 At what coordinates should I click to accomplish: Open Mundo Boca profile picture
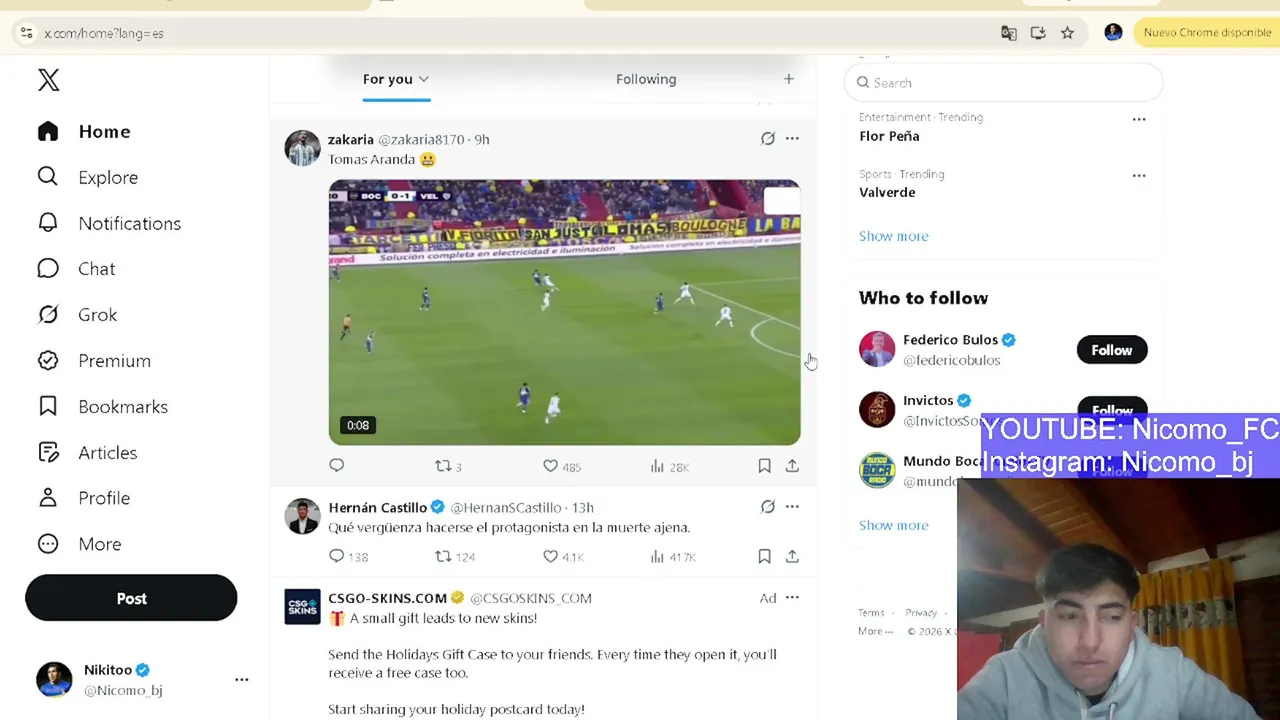[877, 471]
